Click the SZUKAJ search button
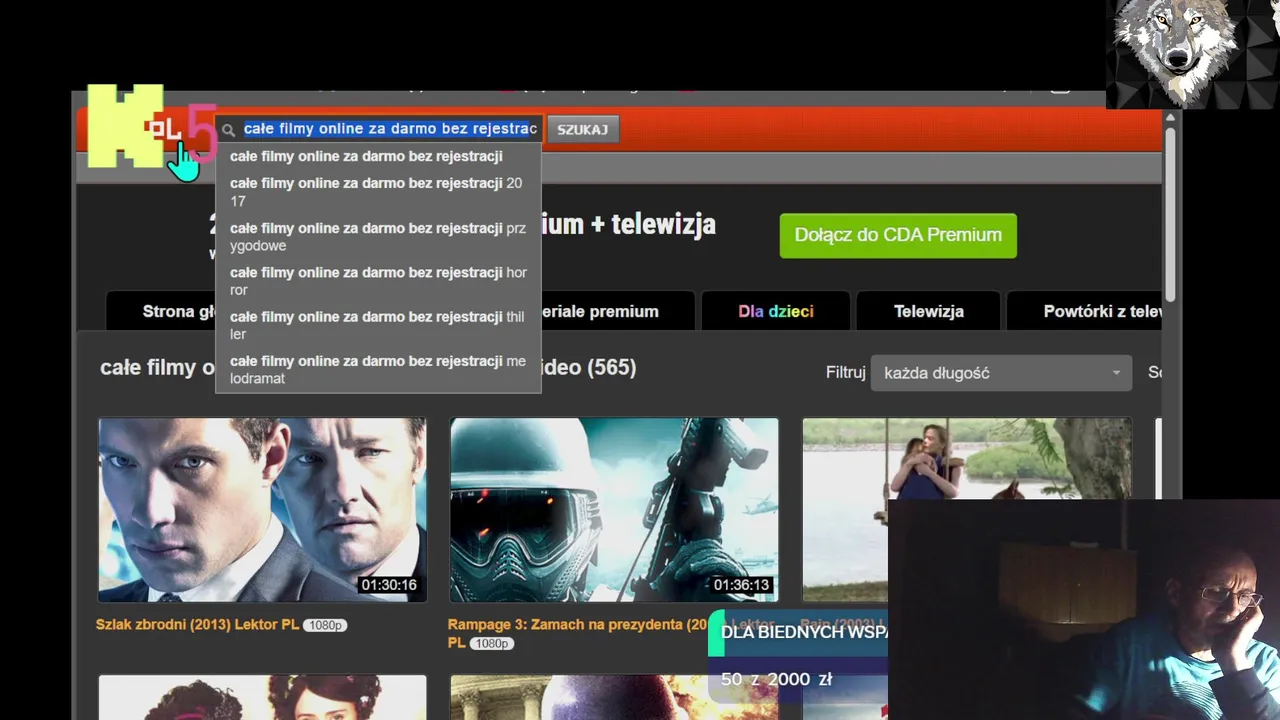Viewport: 1280px width, 720px height. (583, 130)
